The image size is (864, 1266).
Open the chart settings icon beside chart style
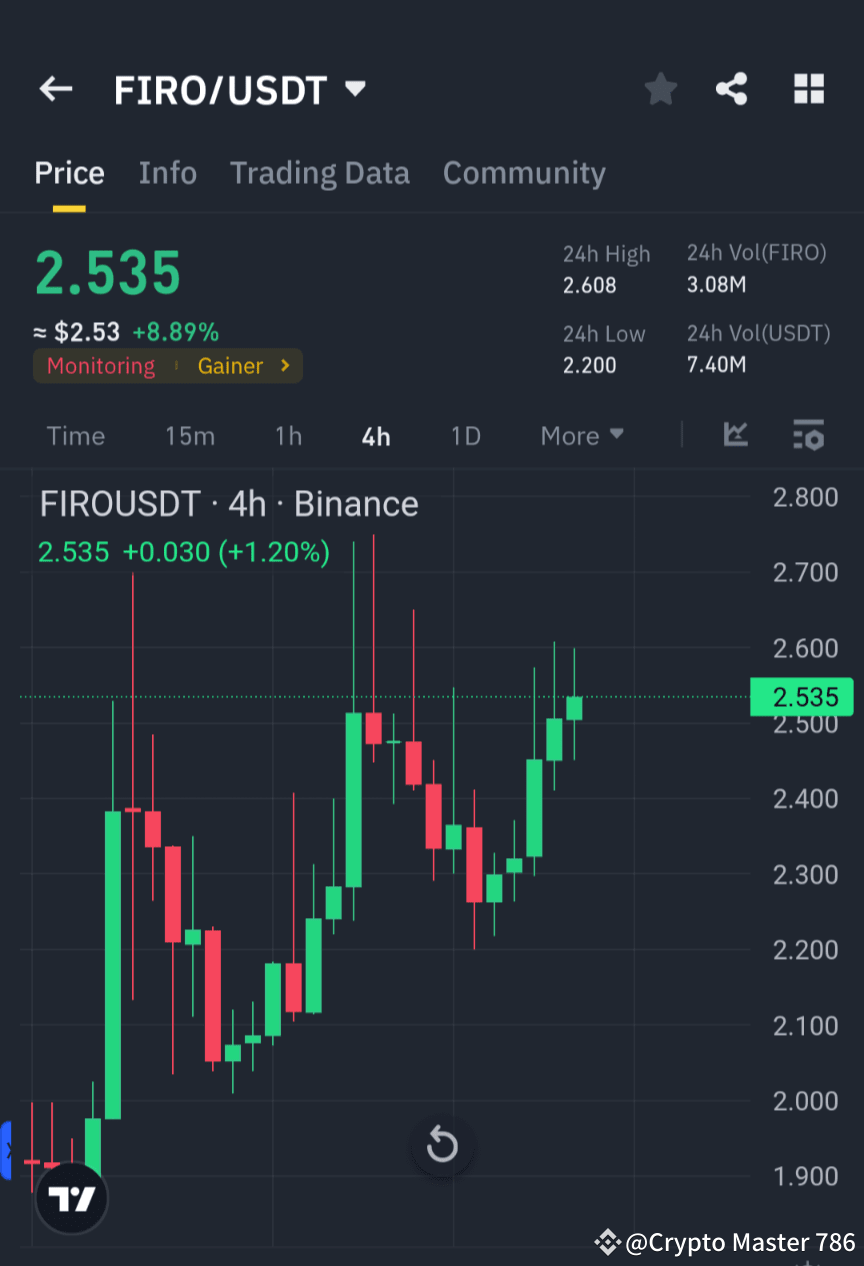(x=808, y=435)
